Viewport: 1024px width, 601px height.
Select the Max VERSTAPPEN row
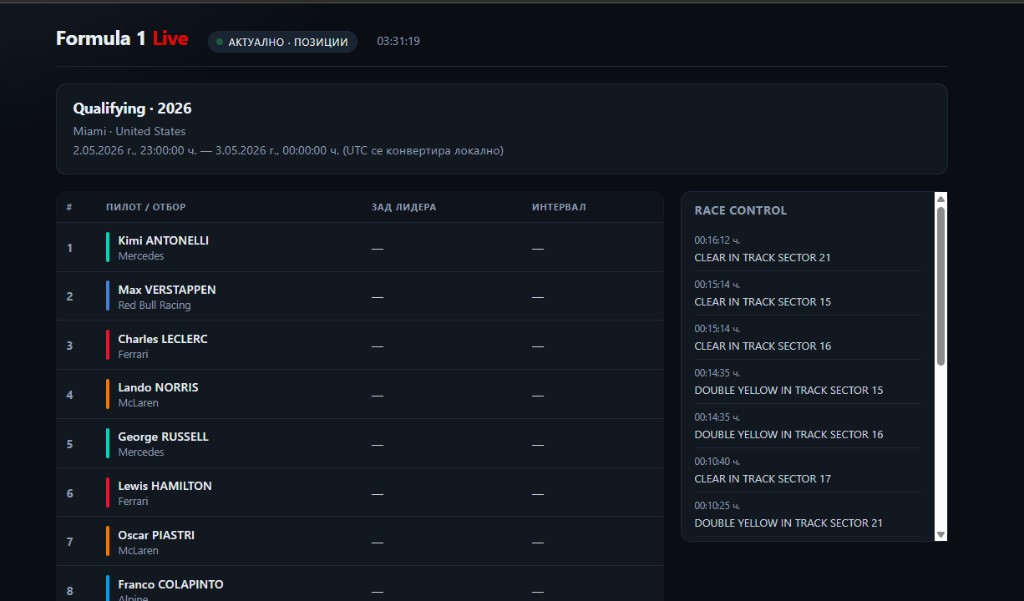point(360,297)
